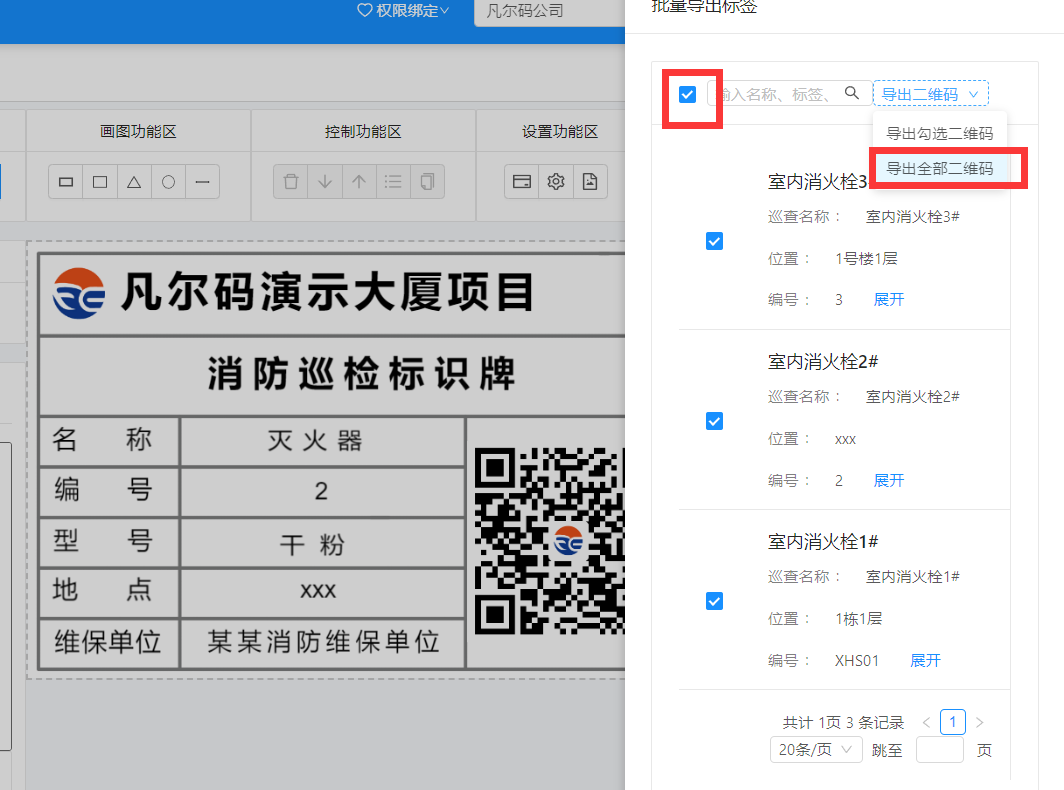This screenshot has width=1064, height=790.
Task: Click the trash delete icon
Action: (291, 182)
